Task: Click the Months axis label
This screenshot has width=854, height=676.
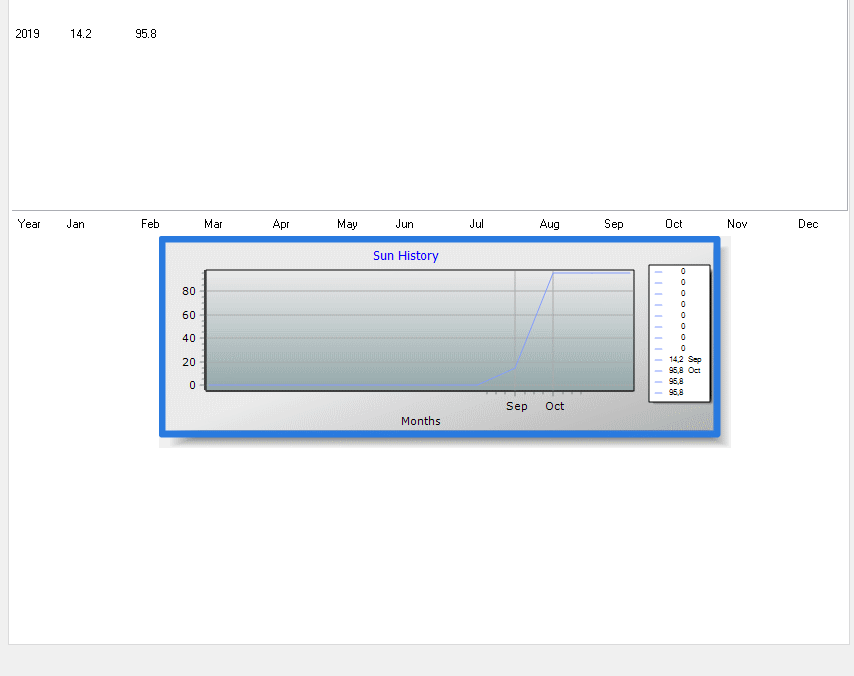Action: (x=420, y=421)
